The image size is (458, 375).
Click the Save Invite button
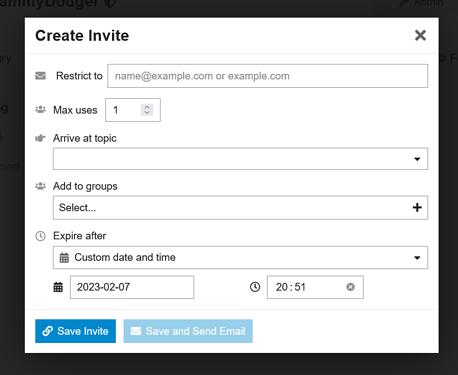(x=76, y=331)
